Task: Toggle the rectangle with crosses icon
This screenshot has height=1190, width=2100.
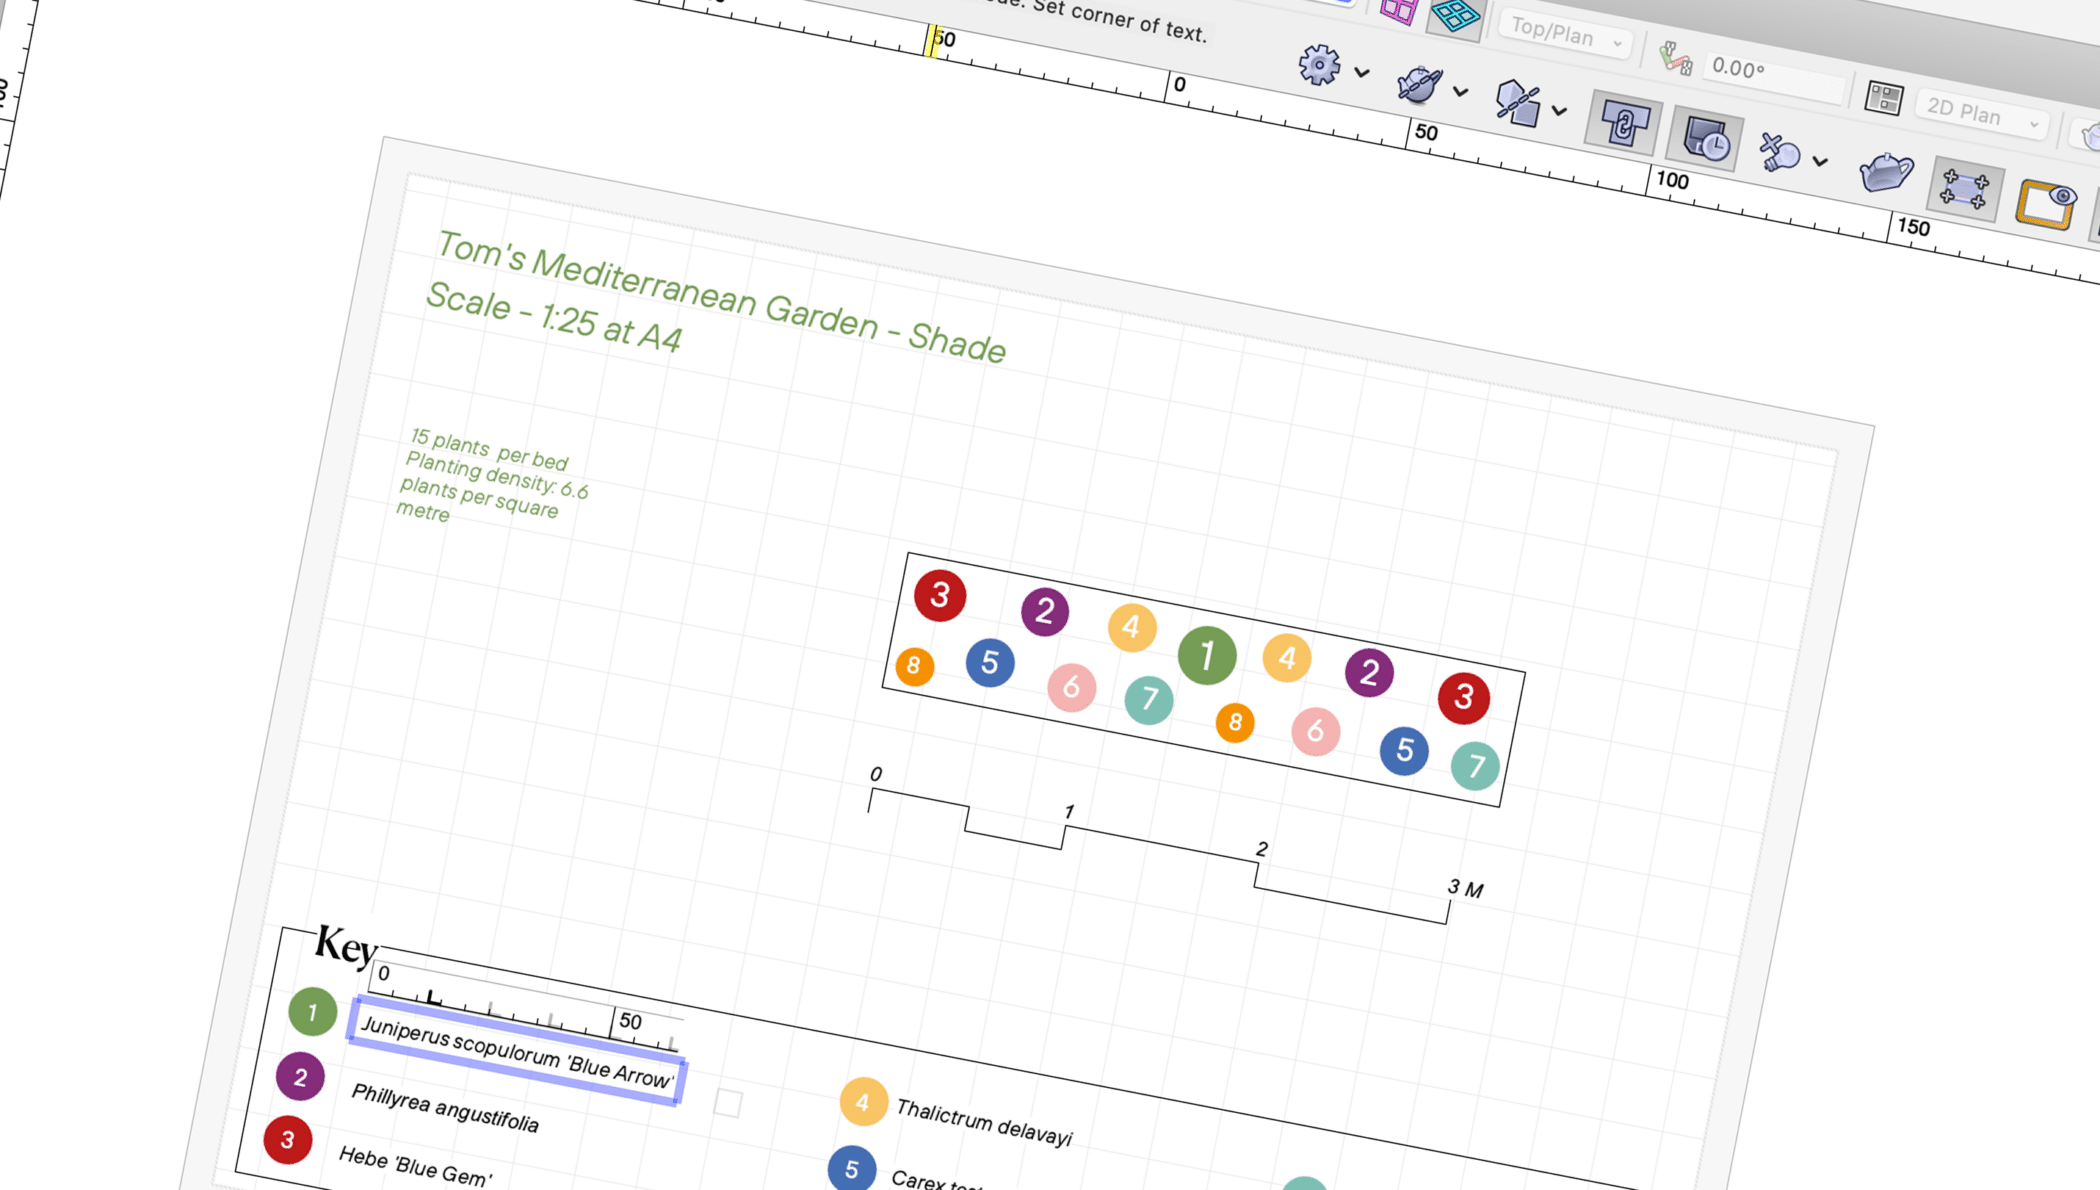Action: click(x=1965, y=189)
